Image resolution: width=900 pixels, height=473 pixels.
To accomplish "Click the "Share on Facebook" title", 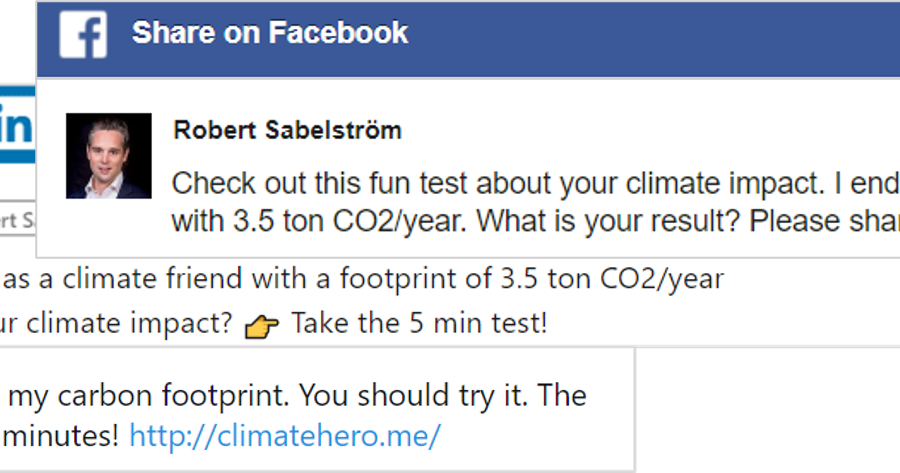I will (x=270, y=33).
